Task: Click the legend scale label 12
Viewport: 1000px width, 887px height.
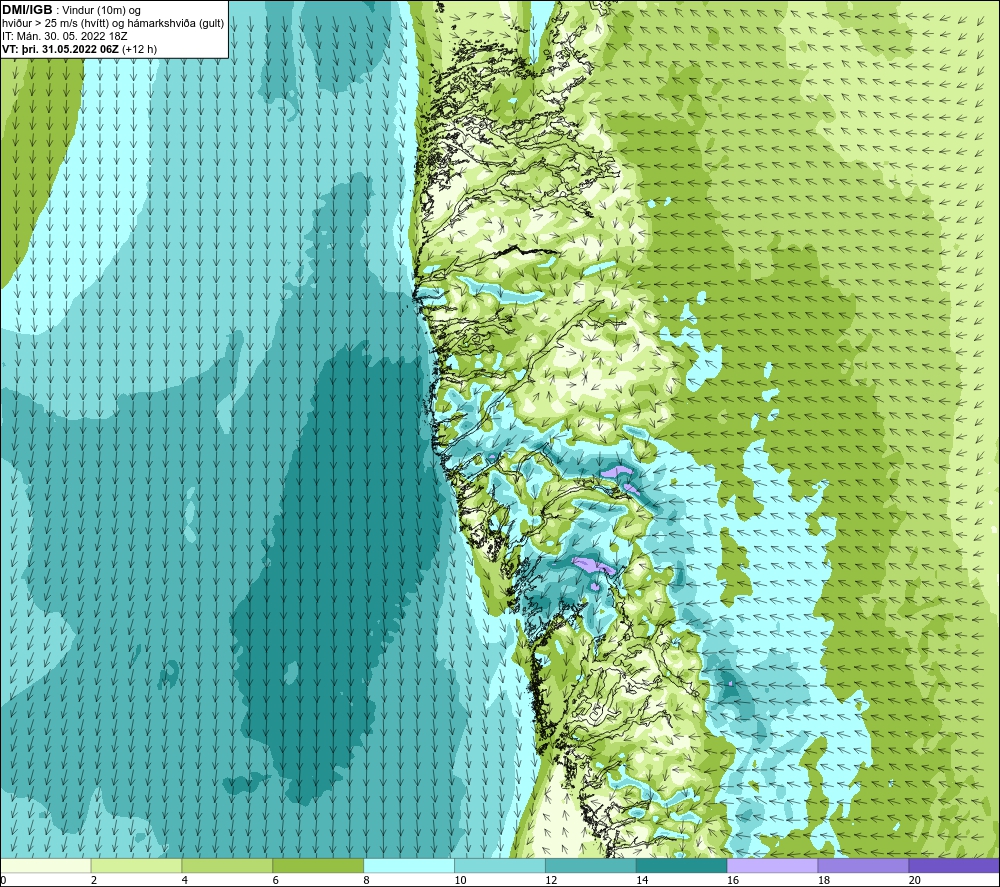Action: 551,880
